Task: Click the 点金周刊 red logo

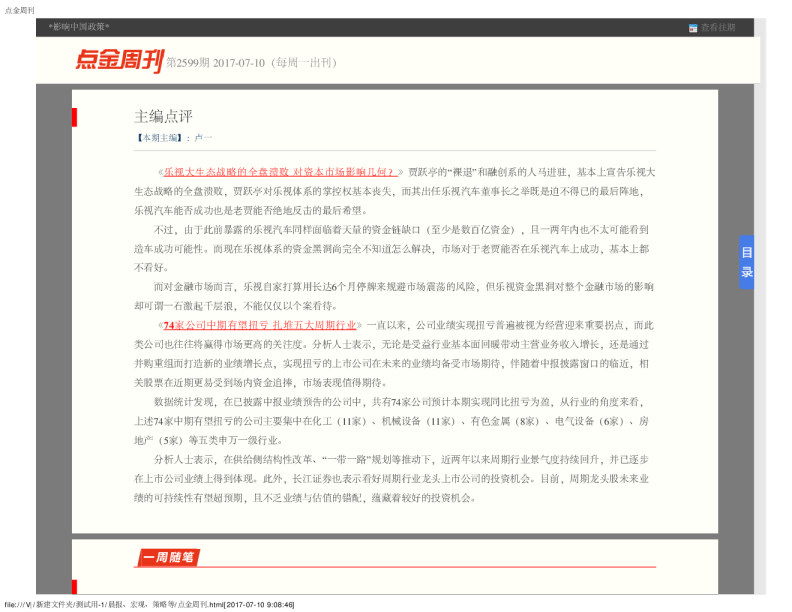Action: tap(118, 61)
